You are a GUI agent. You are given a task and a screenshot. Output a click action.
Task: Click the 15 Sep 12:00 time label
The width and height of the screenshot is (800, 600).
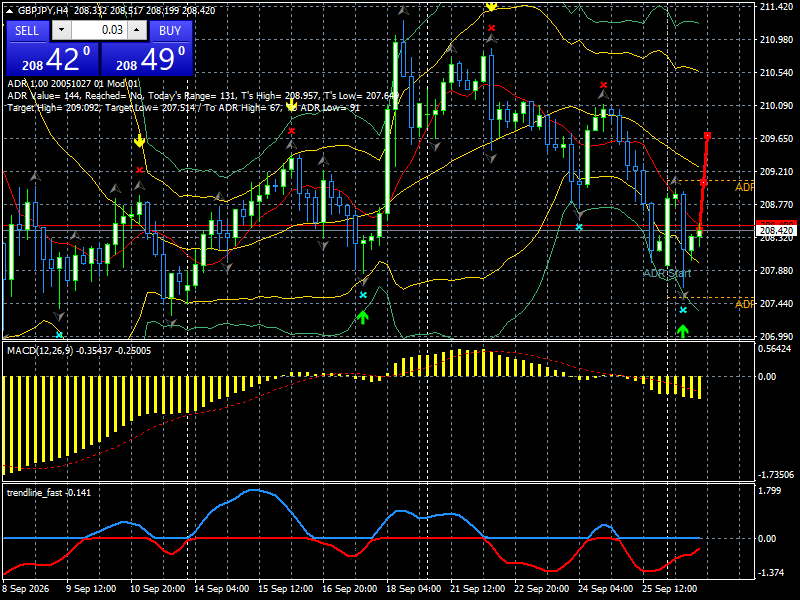point(285,589)
